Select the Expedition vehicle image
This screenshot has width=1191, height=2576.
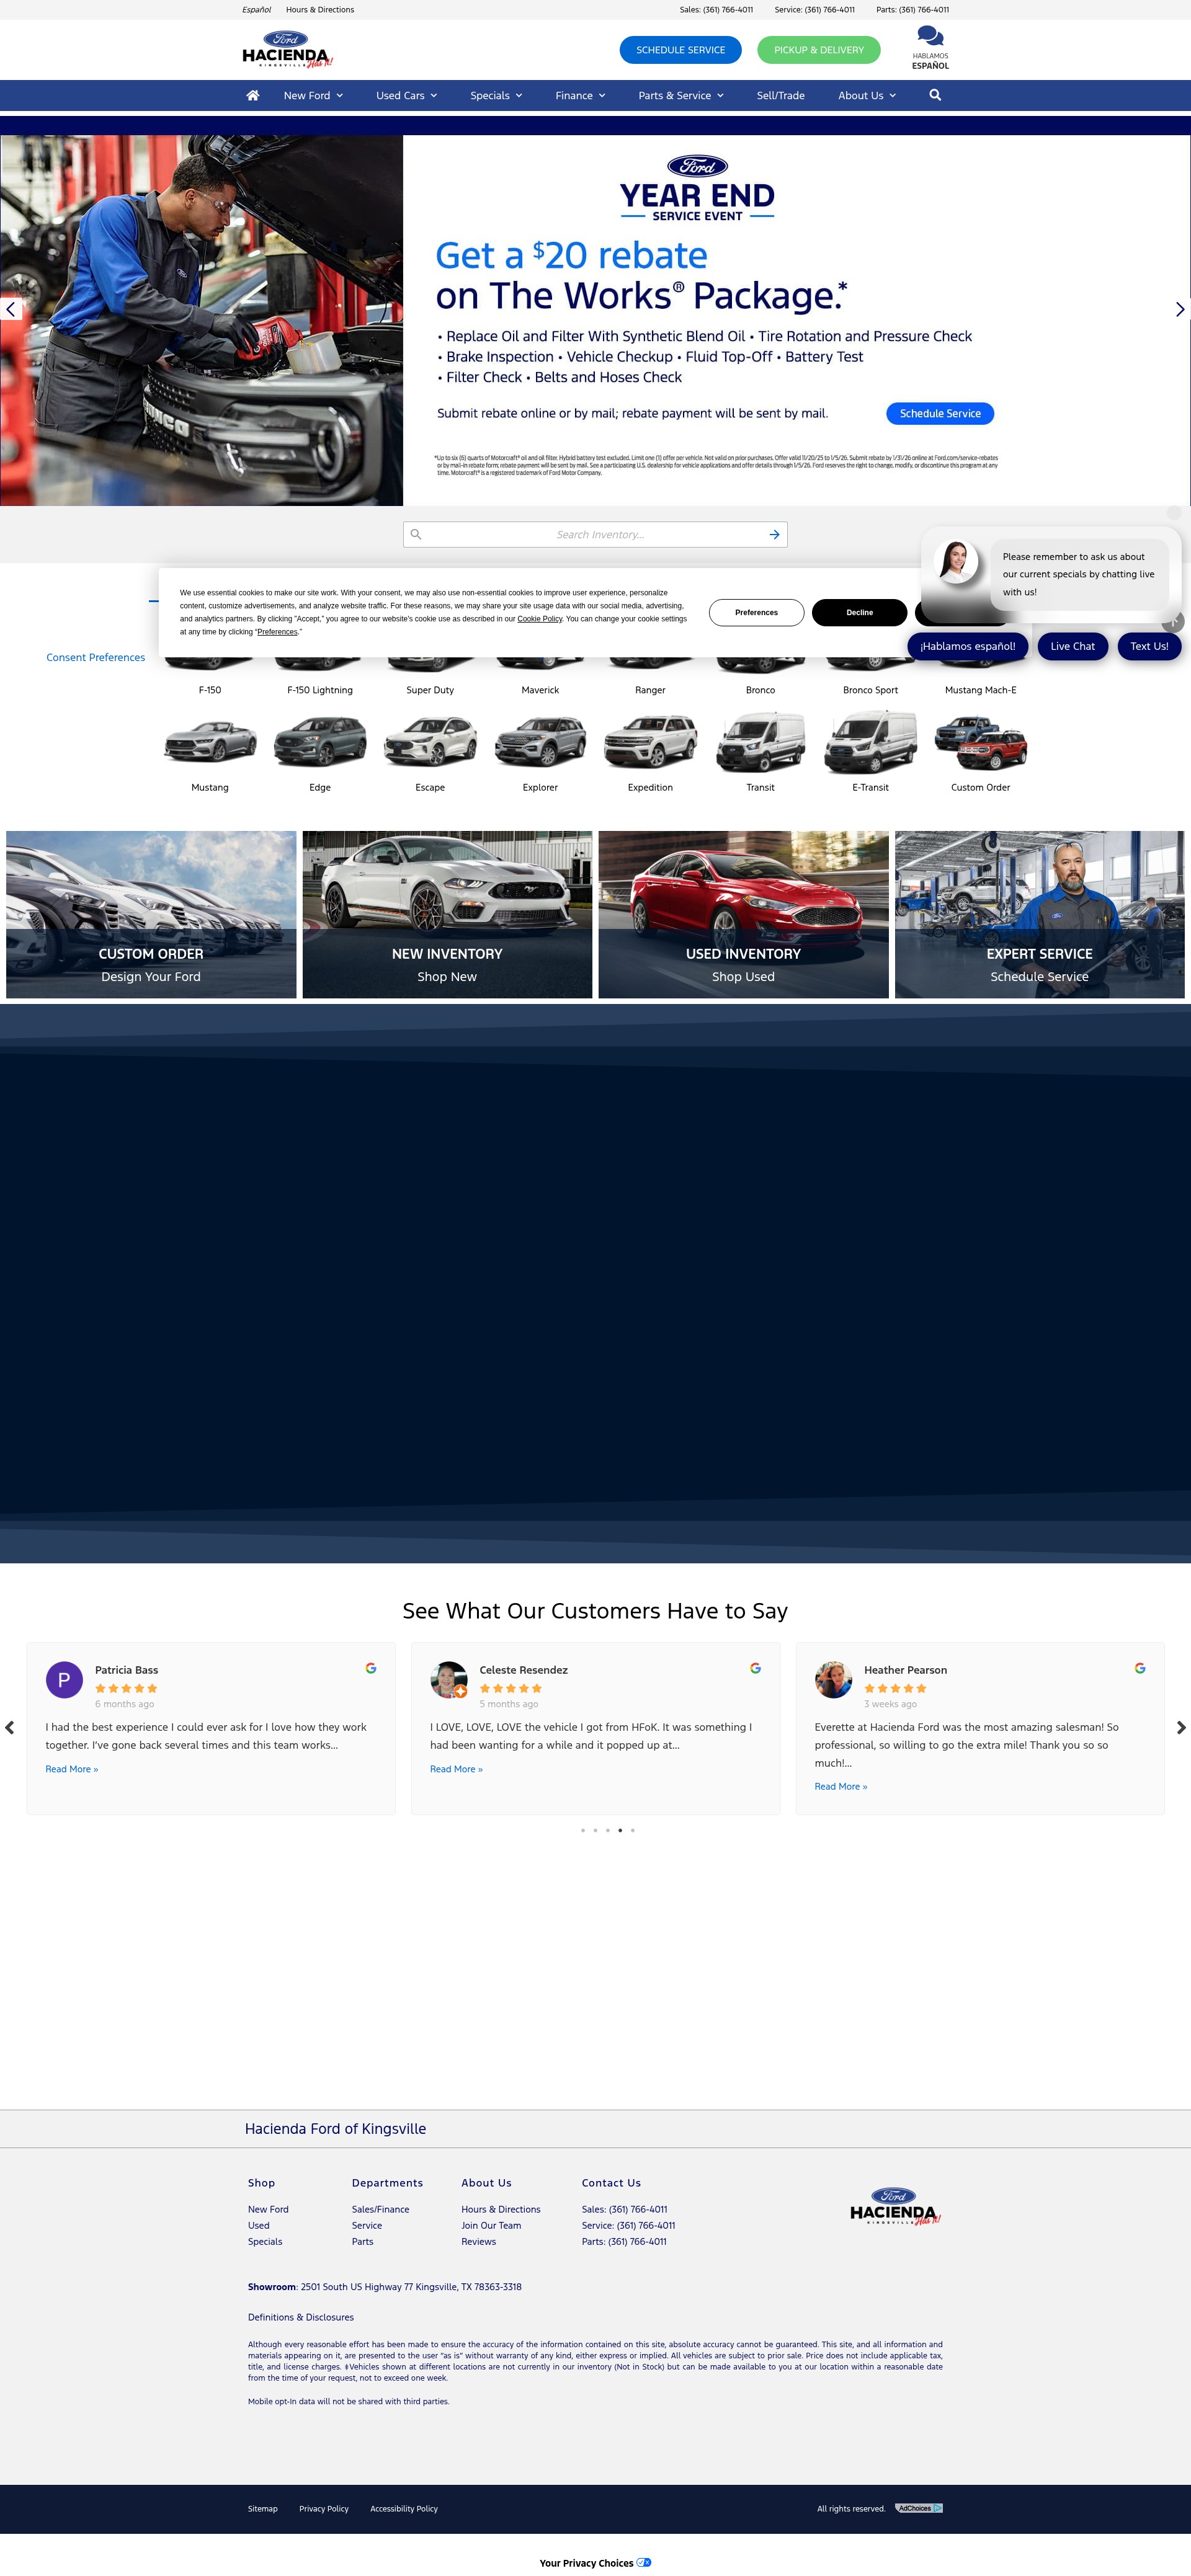point(650,743)
